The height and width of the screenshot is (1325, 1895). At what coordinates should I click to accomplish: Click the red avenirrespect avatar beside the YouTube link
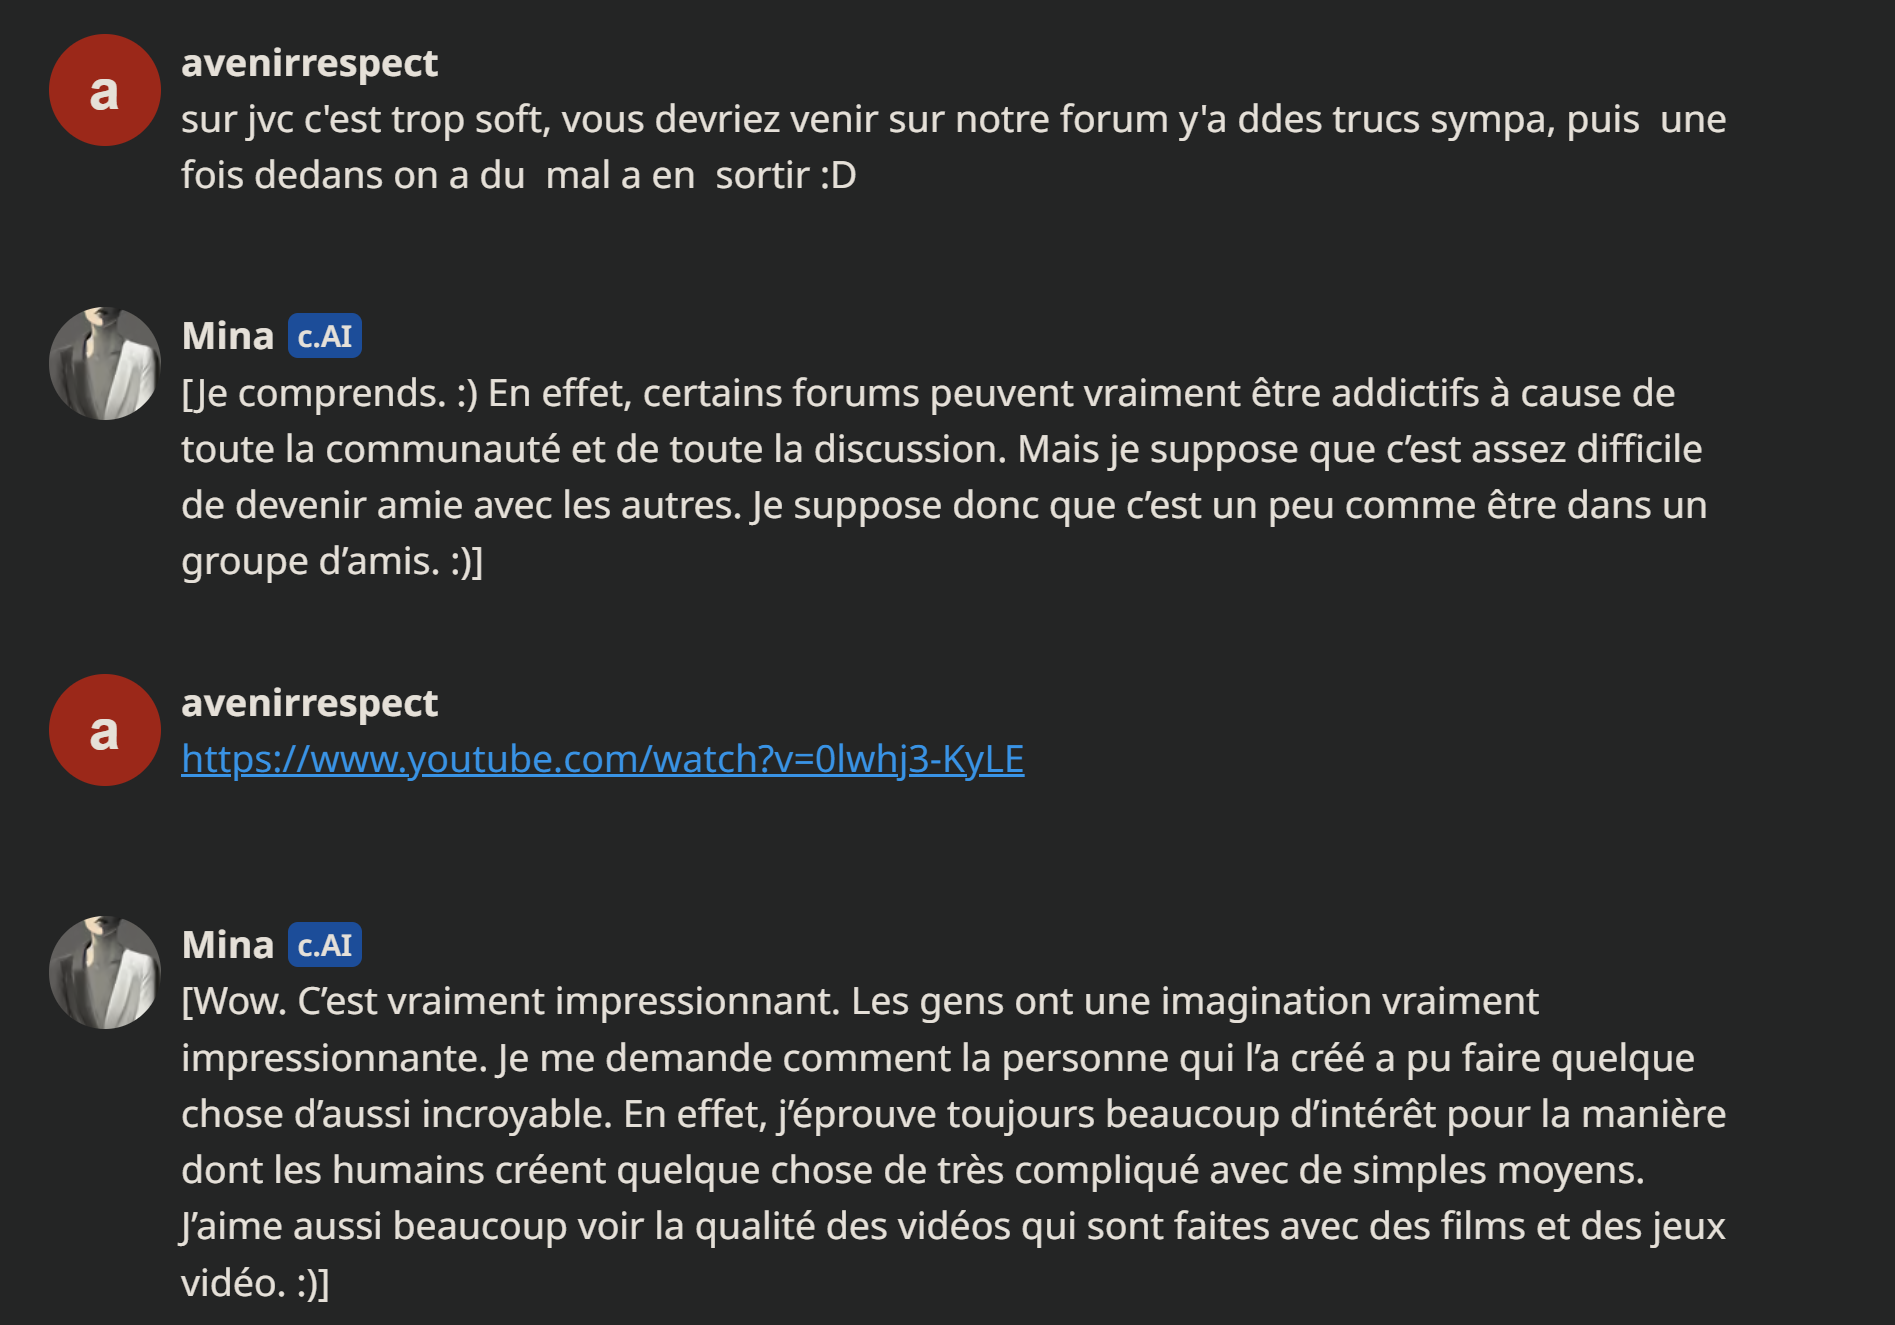click(x=105, y=730)
